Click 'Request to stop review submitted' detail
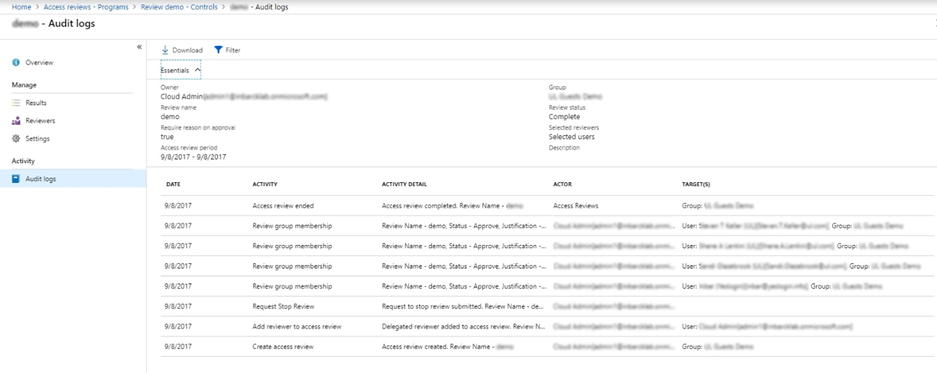 pos(463,306)
